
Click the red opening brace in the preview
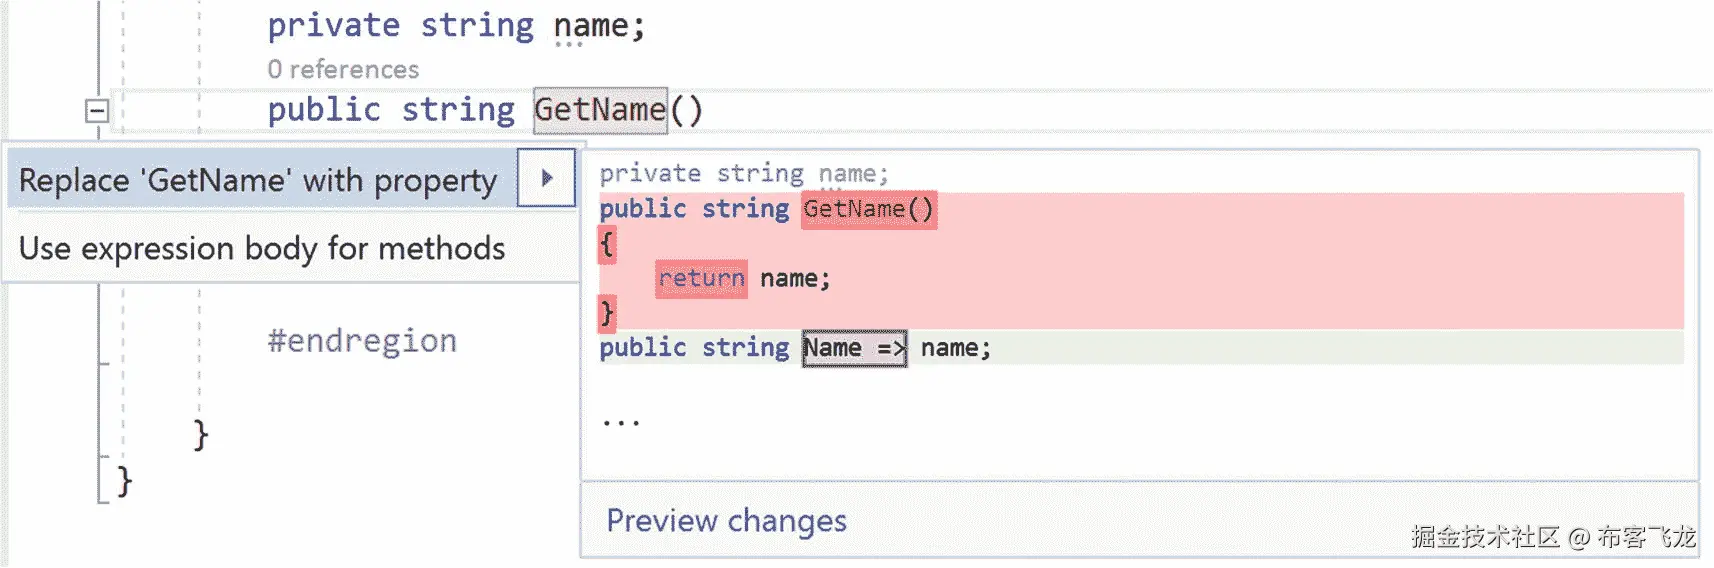tap(607, 244)
